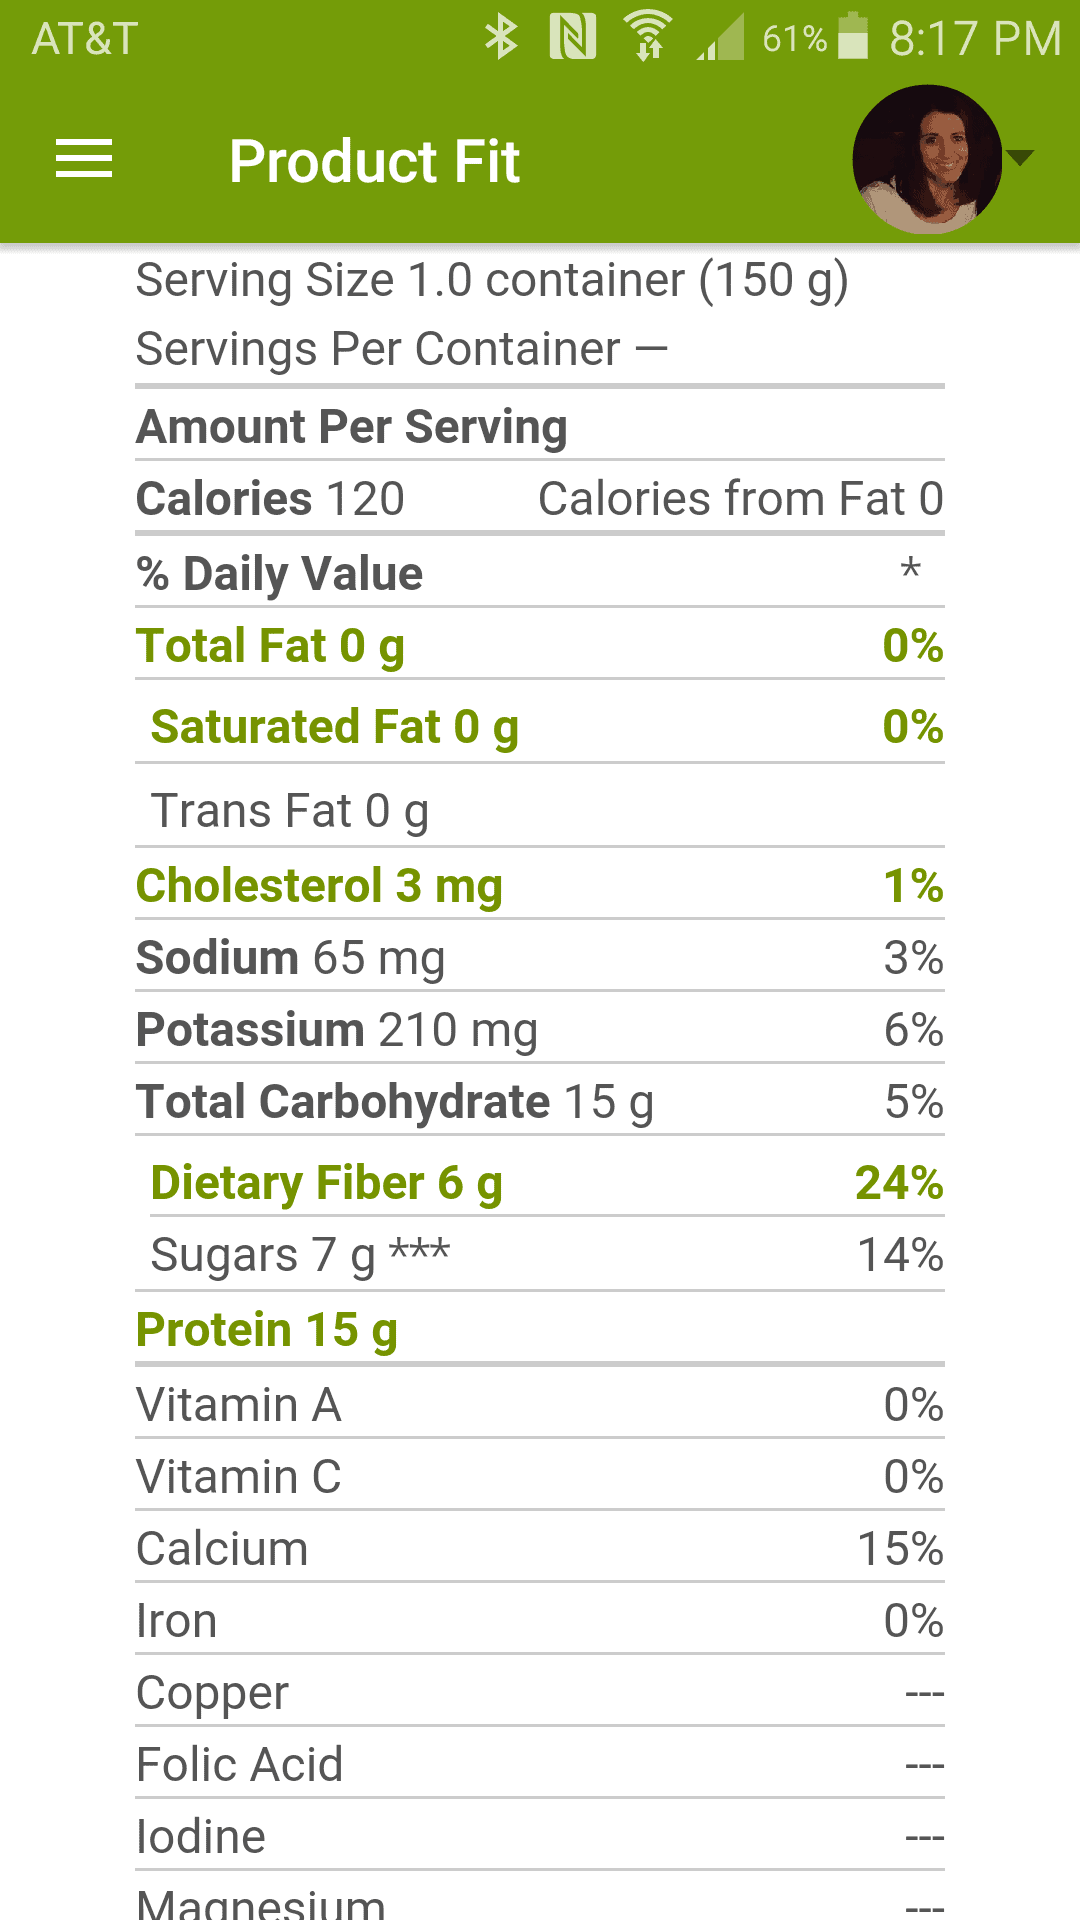Tap the Daily Value asterisk footnote
This screenshot has height=1920, width=1080.
910,570
